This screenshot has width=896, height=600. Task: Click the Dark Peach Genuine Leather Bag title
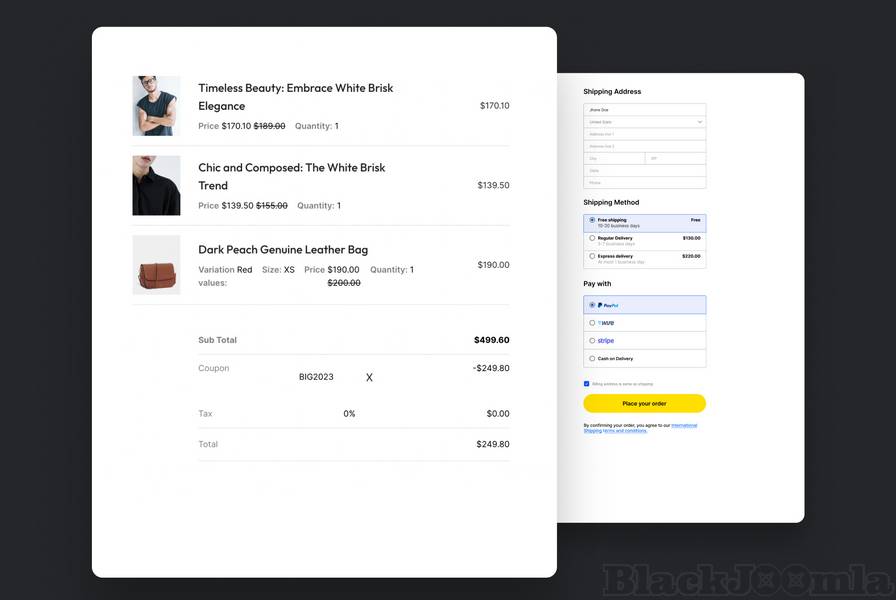click(283, 249)
